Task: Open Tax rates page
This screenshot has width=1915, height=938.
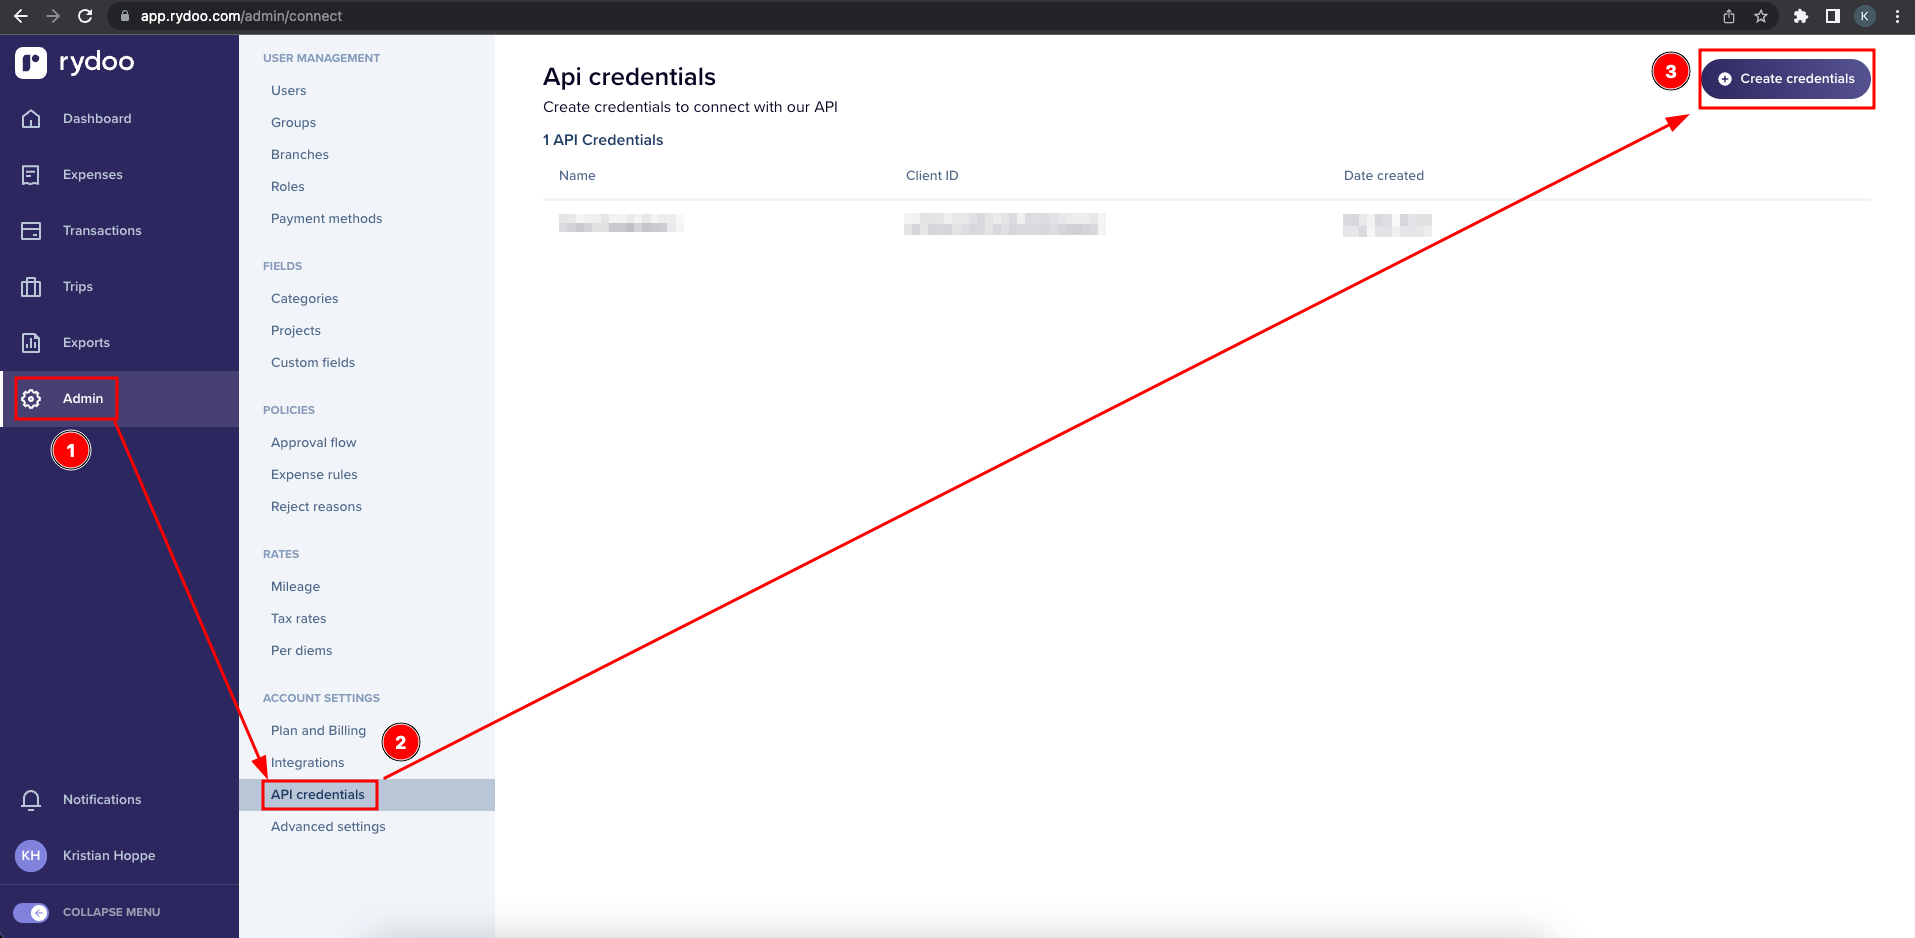Action: pyautogui.click(x=299, y=619)
